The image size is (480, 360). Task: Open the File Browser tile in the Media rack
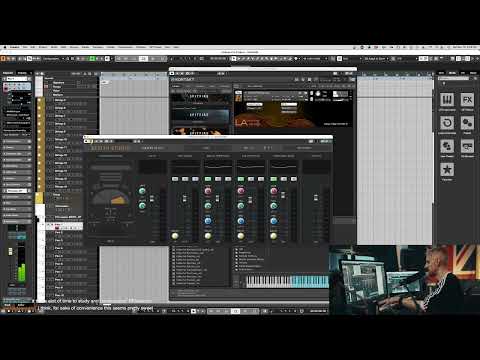tap(467, 146)
